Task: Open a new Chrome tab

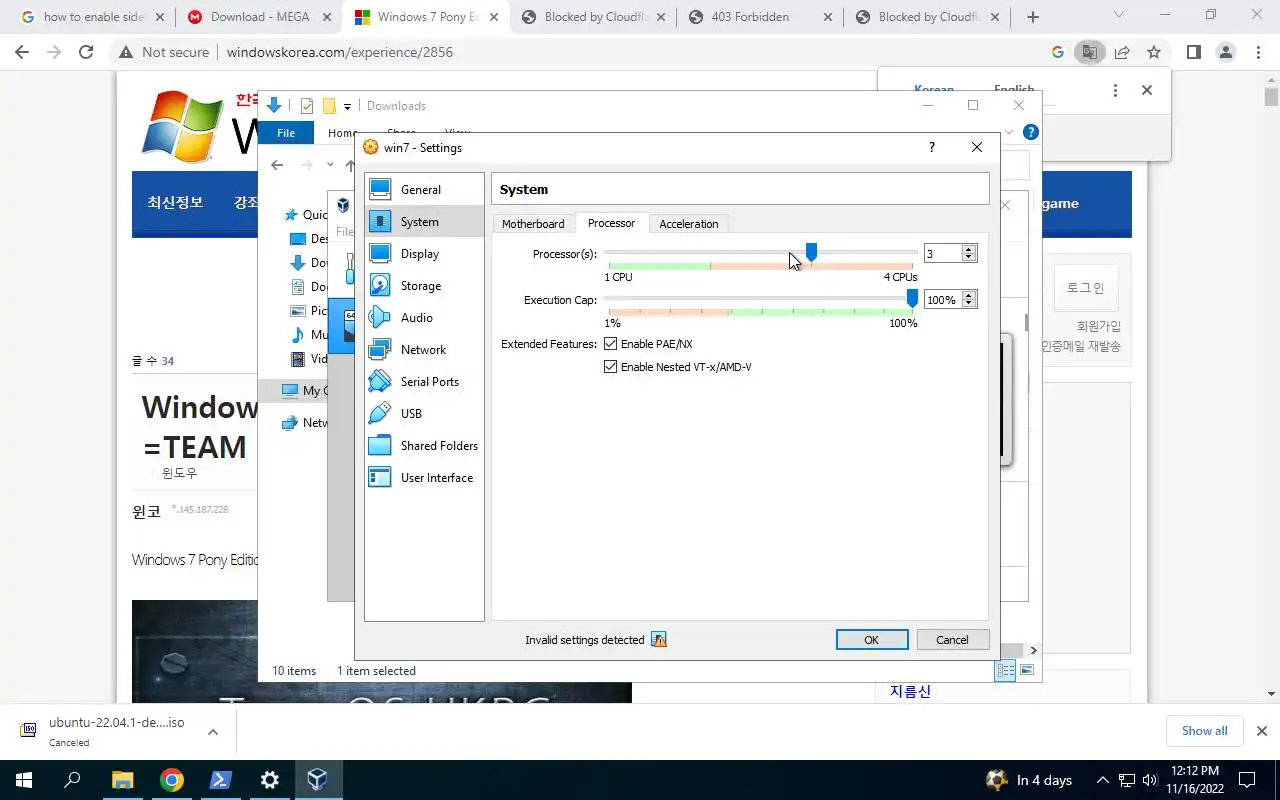Action: [1033, 17]
